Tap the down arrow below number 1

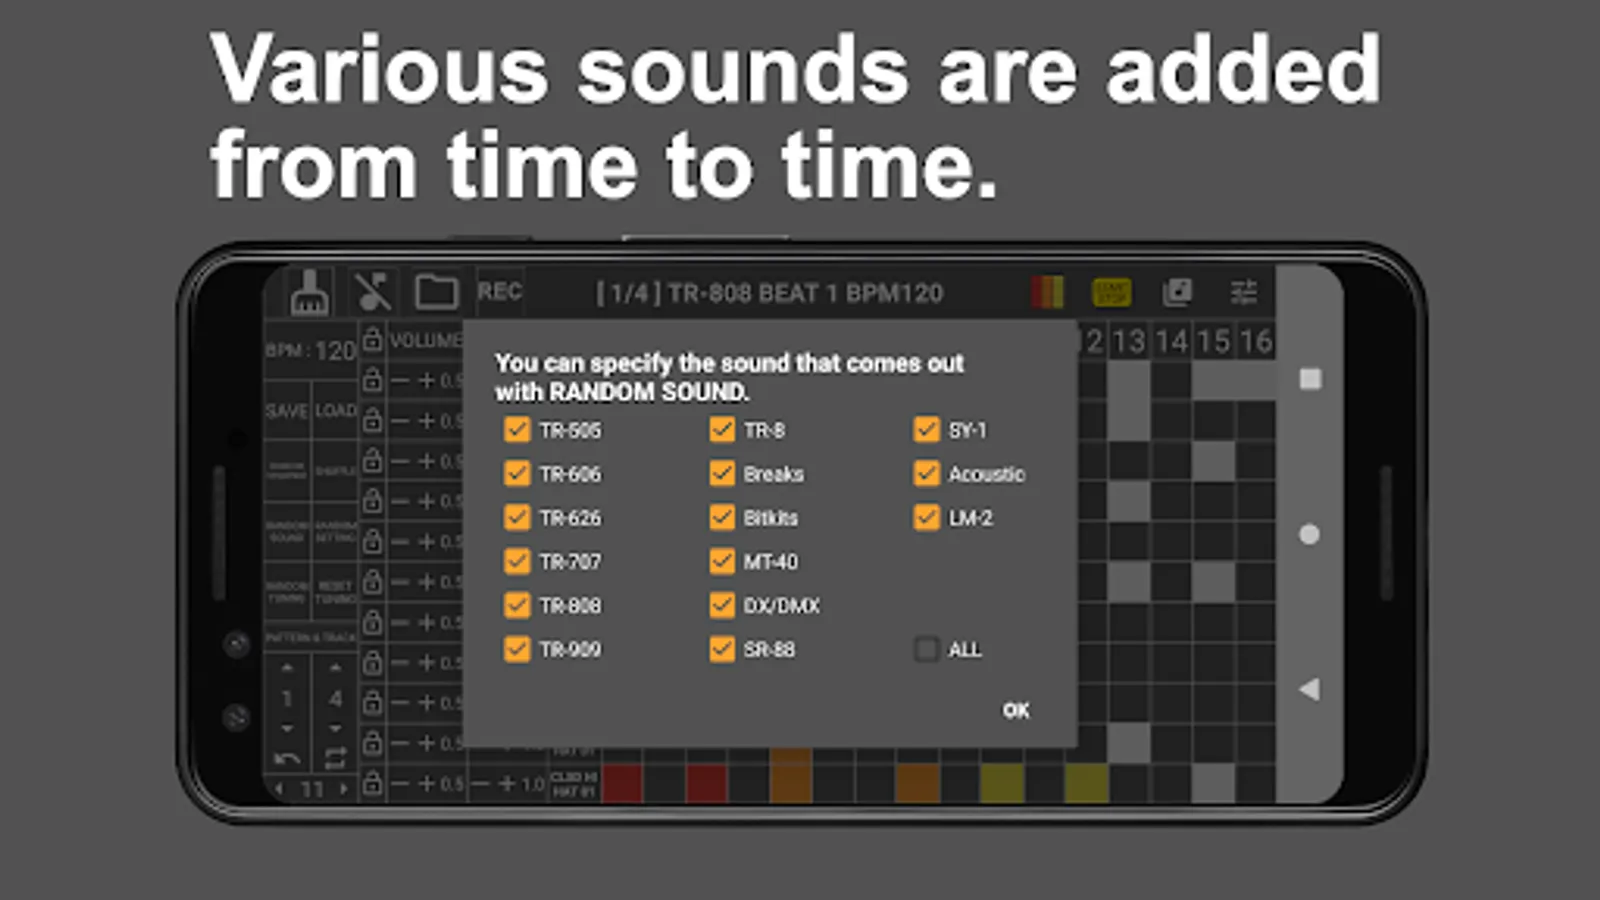click(x=287, y=729)
